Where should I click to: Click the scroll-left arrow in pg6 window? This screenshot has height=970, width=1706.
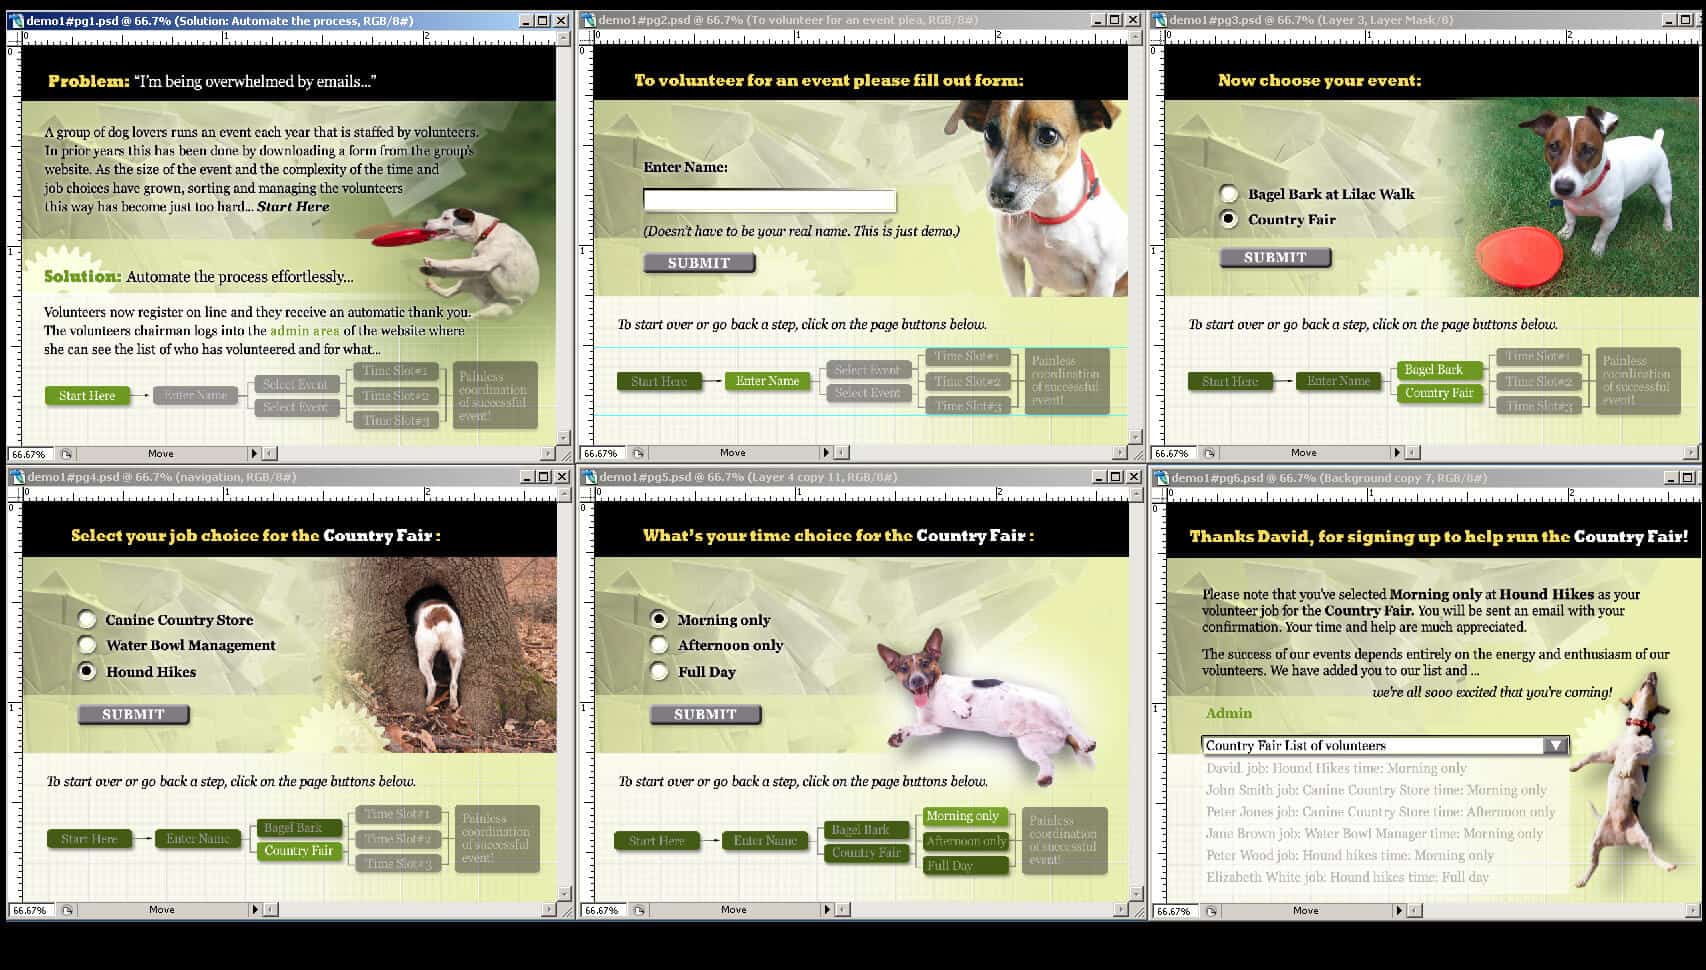click(x=1413, y=911)
